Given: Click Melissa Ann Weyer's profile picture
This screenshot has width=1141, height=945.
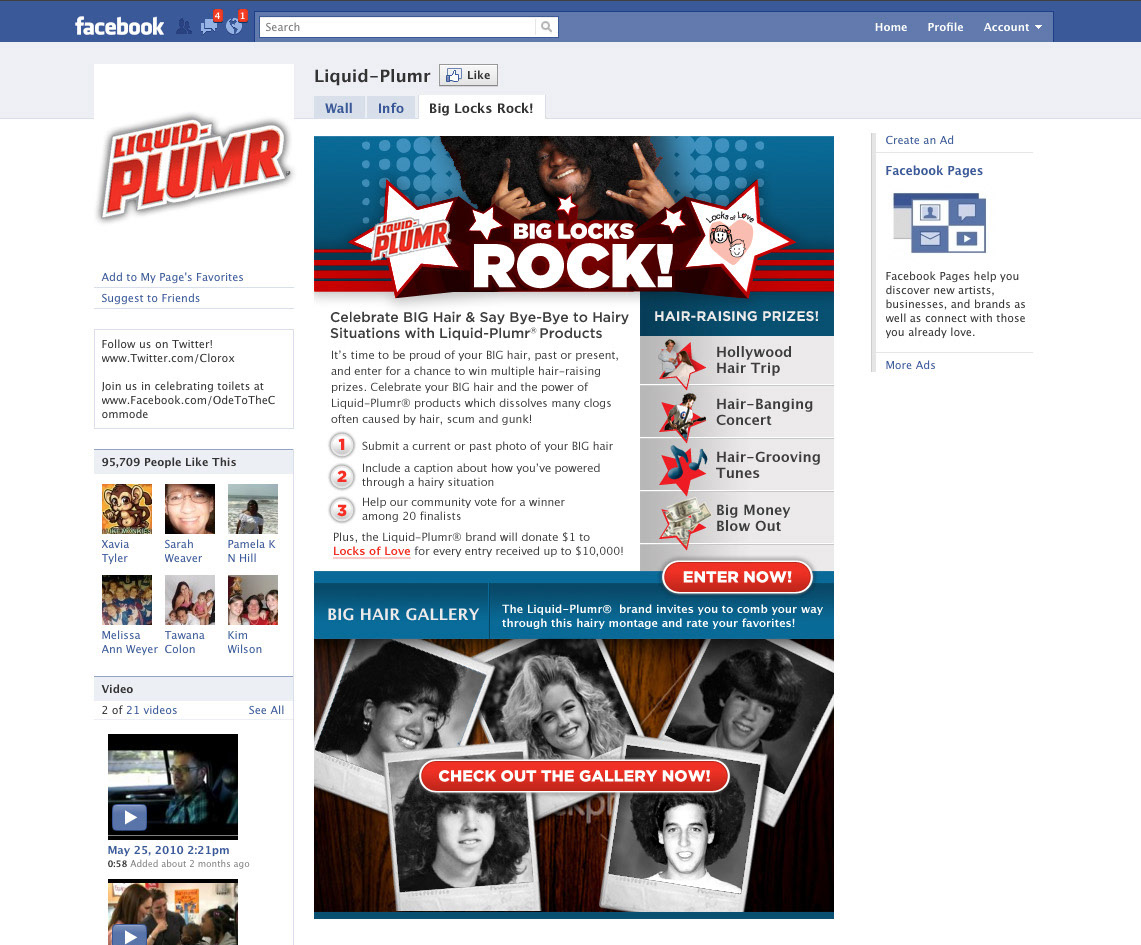Looking at the screenshot, I should 127,600.
